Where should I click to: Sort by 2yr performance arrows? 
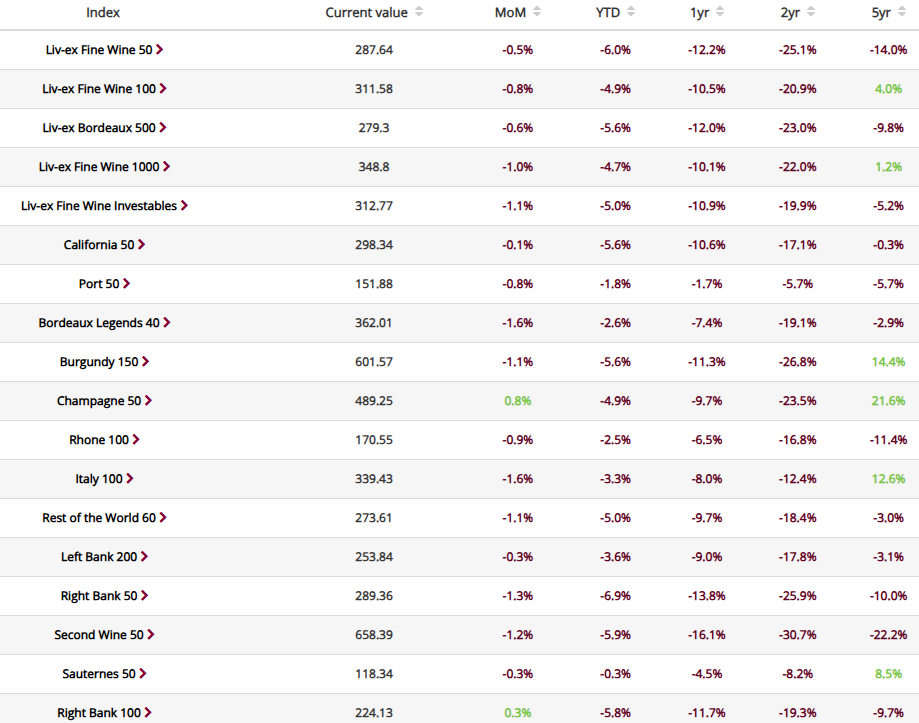tap(811, 12)
